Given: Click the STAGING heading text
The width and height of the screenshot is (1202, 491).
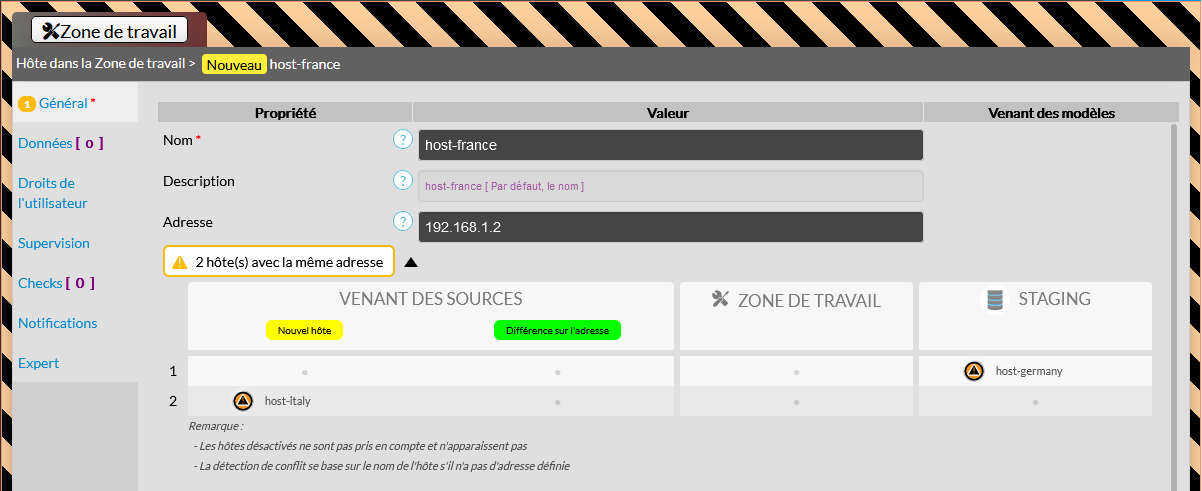Looking at the screenshot, I should pos(1055,299).
